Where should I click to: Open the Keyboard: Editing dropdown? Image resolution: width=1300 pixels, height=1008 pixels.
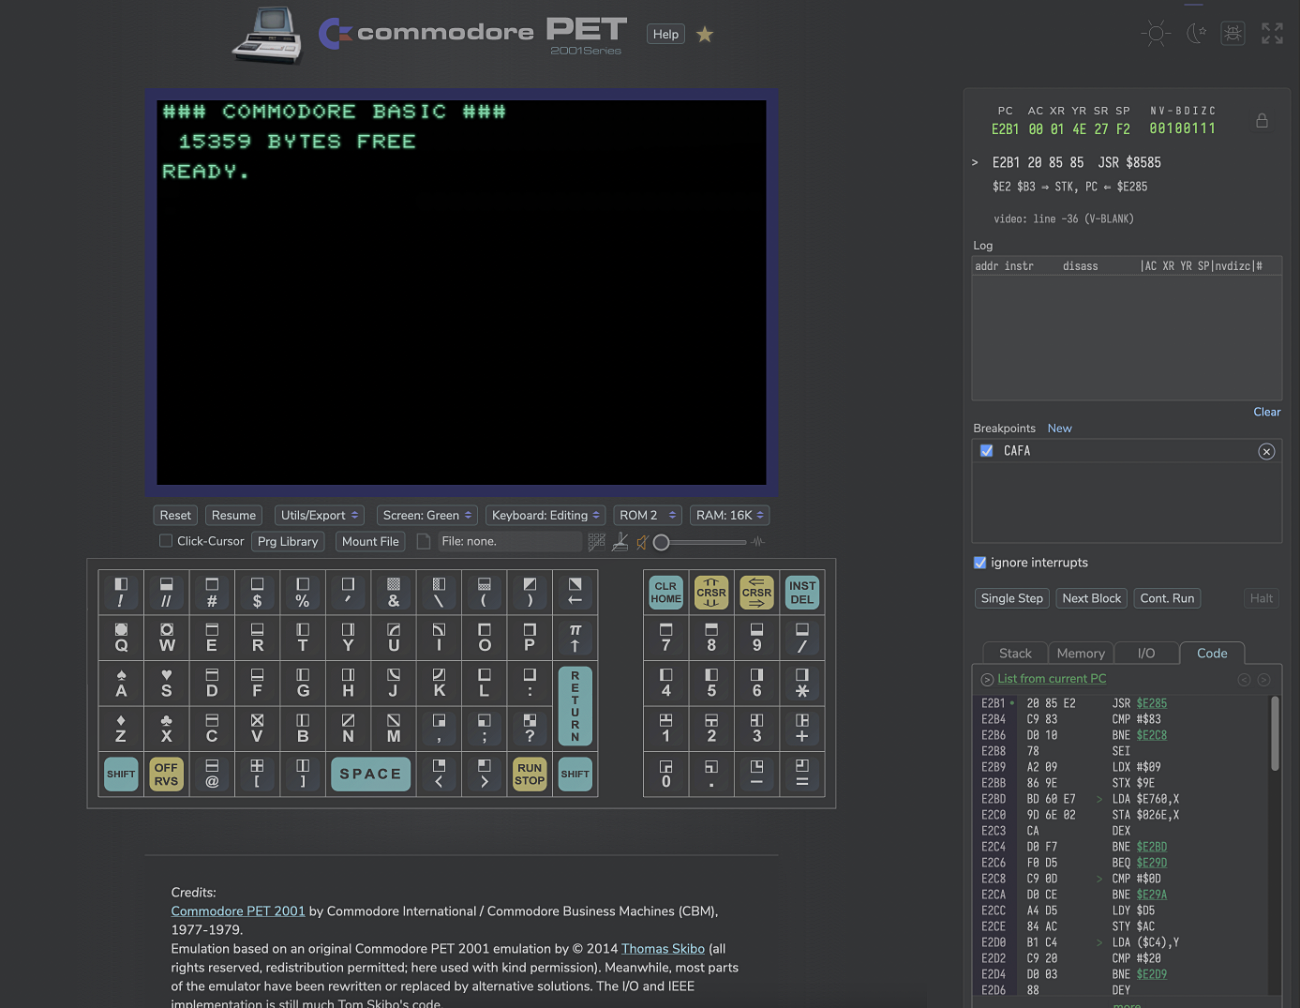point(545,515)
